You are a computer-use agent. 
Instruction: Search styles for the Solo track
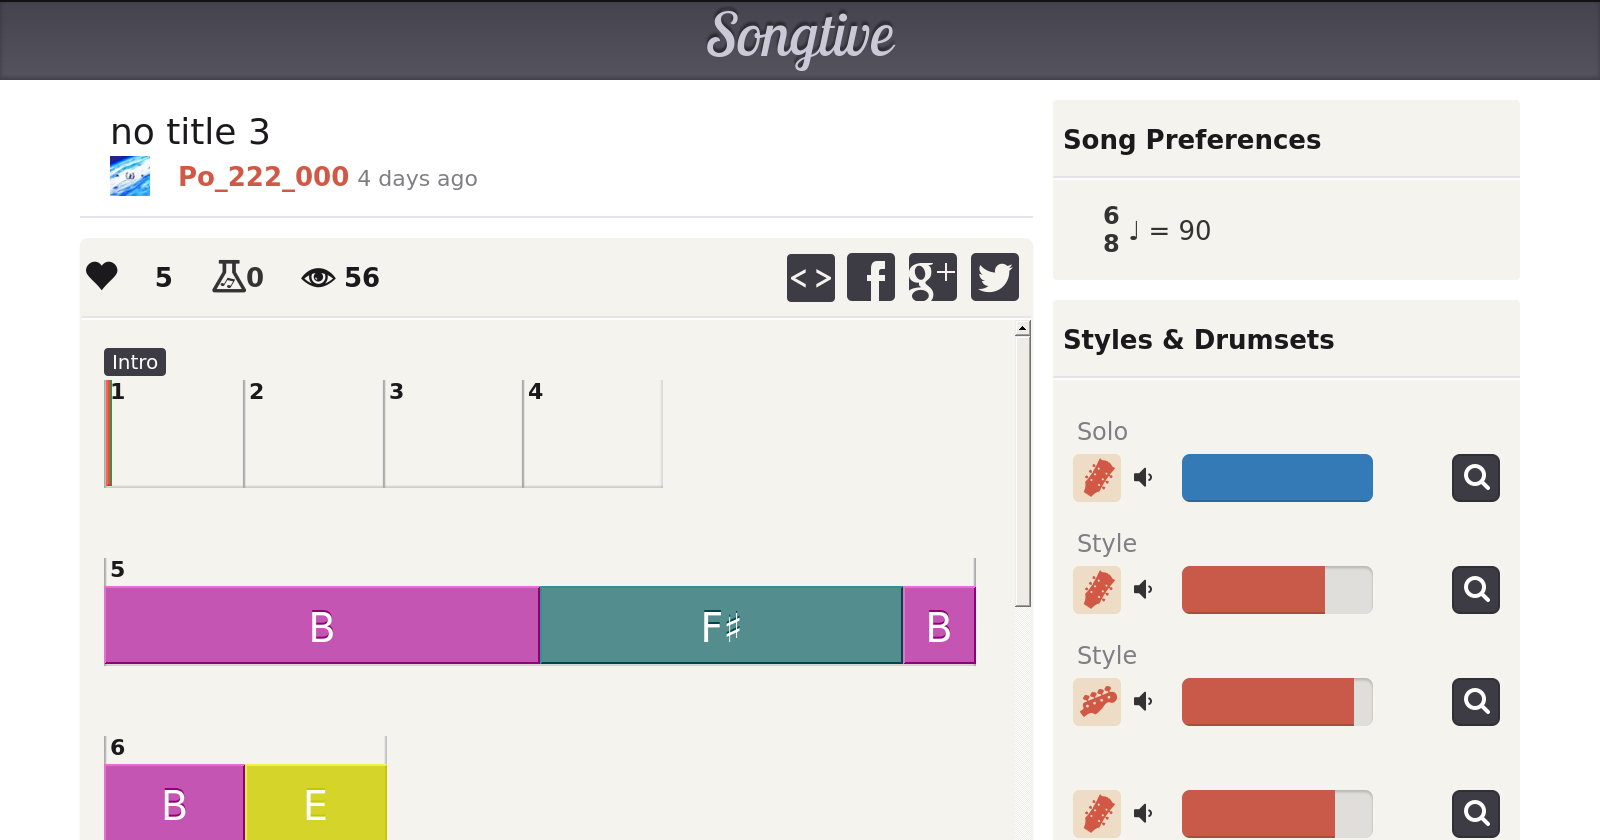tap(1475, 478)
